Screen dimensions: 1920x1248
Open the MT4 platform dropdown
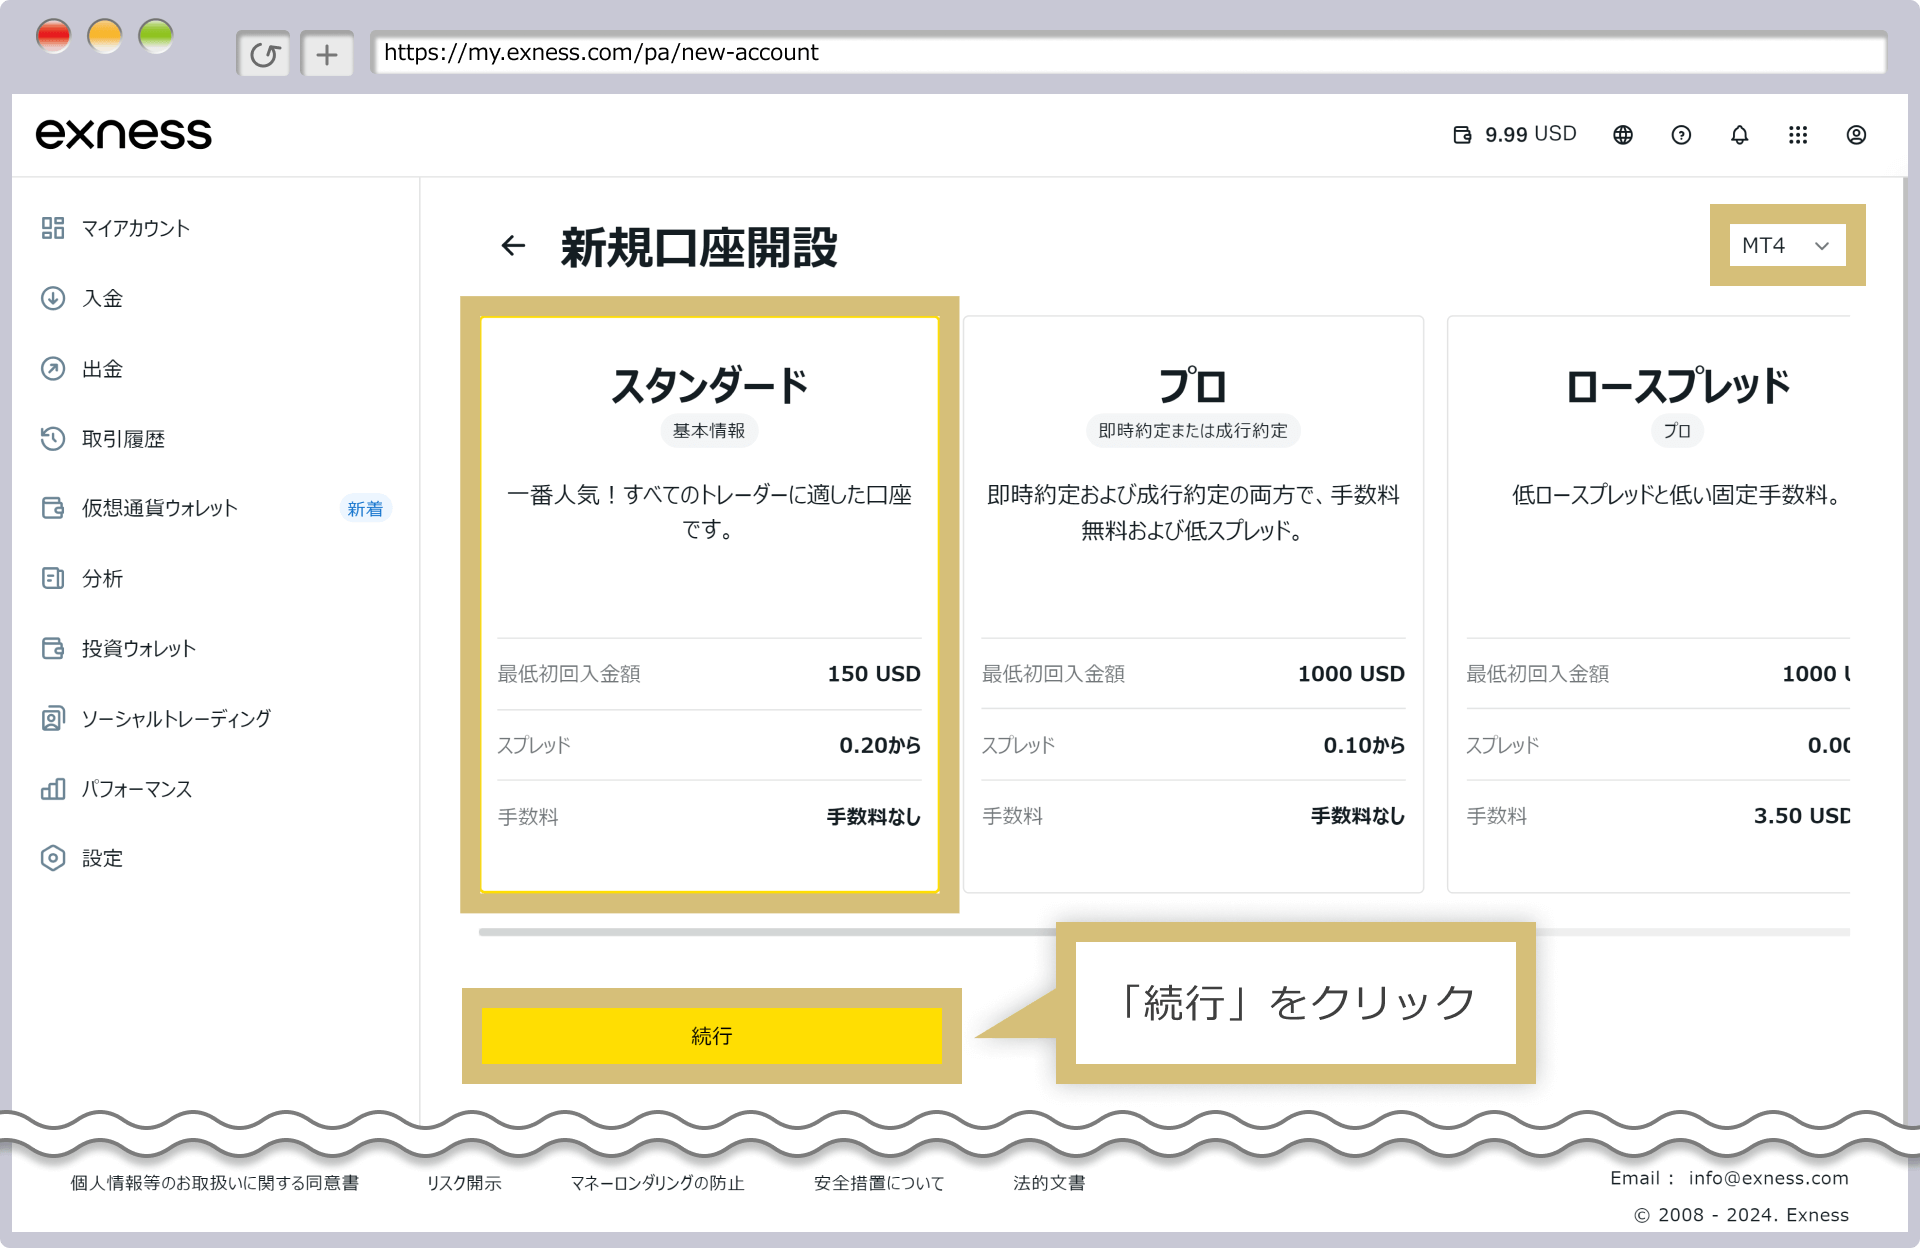click(1786, 245)
